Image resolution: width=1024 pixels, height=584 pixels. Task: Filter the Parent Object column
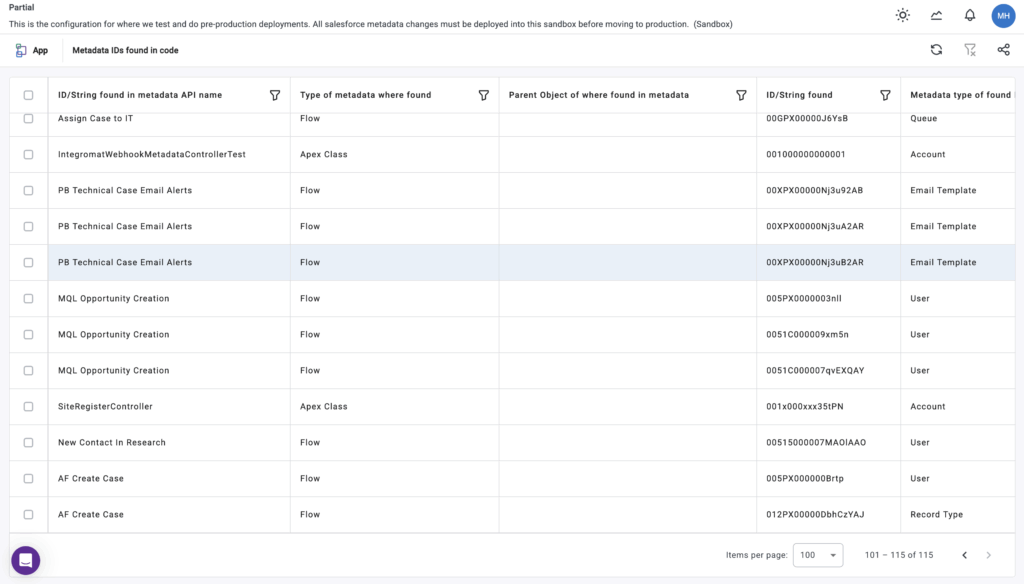(x=741, y=95)
